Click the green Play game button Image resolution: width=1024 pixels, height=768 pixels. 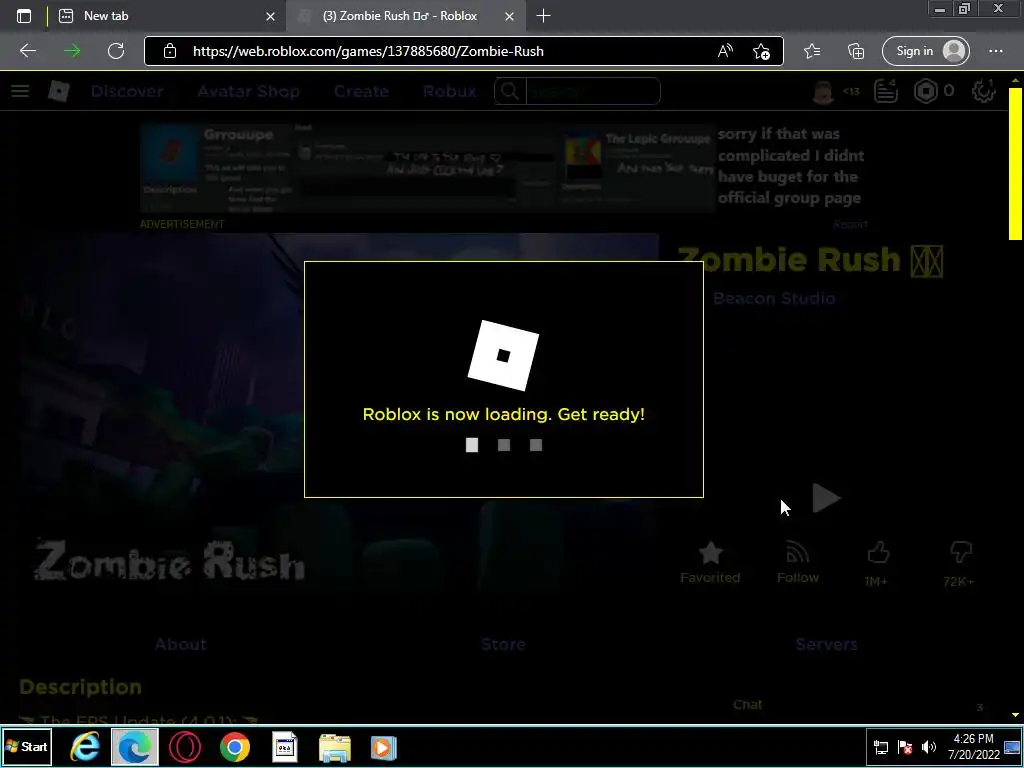point(826,498)
